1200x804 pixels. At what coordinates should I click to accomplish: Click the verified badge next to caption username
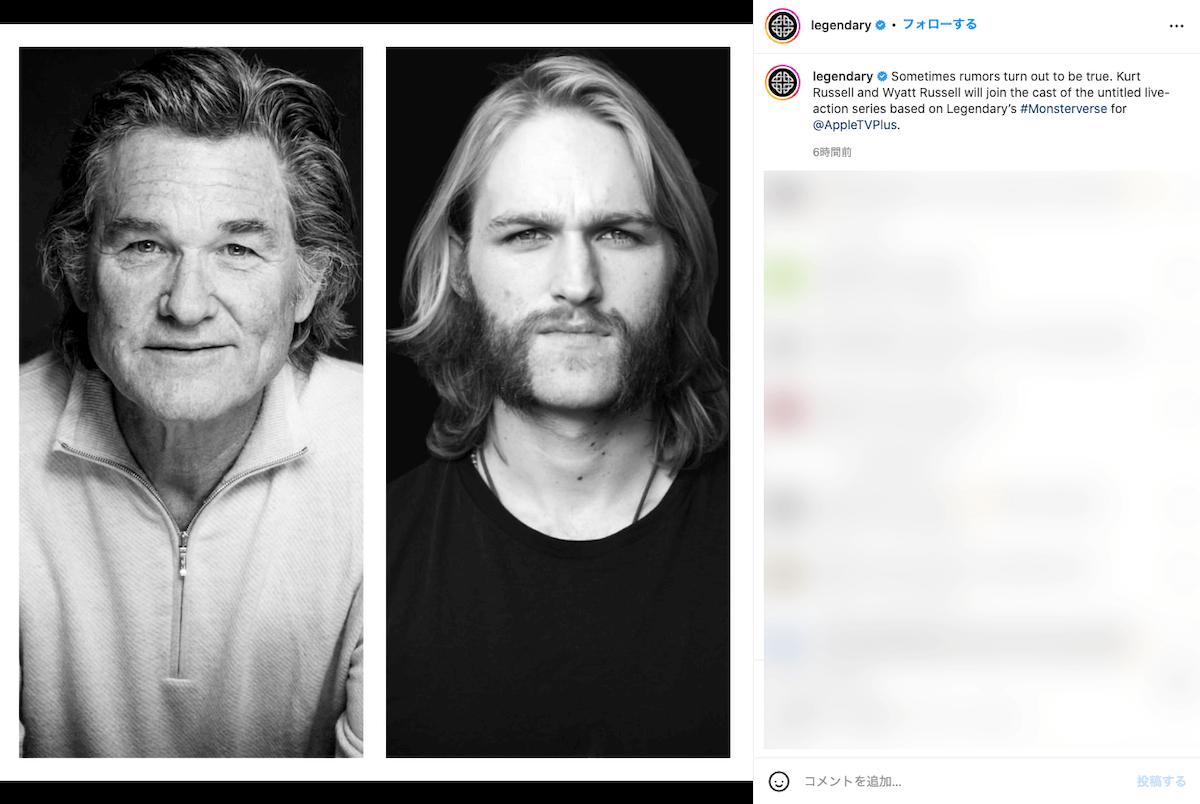click(883, 77)
